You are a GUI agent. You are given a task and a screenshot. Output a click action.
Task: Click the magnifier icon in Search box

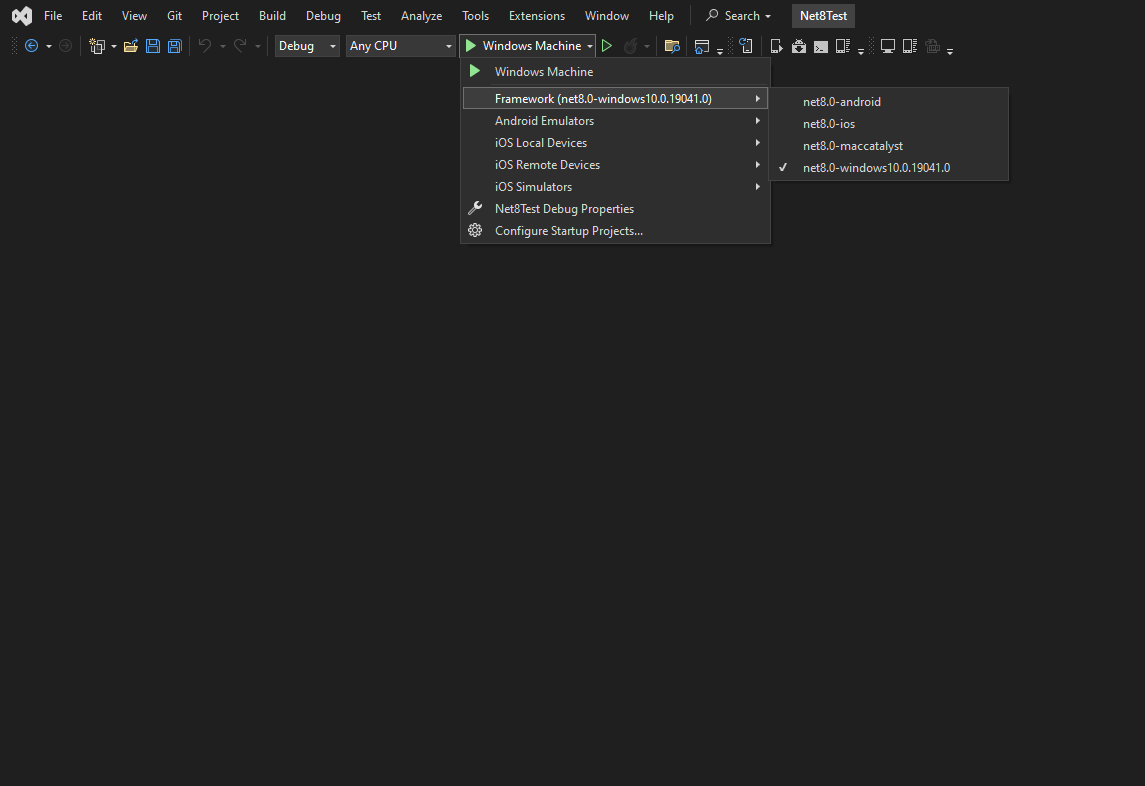pyautogui.click(x=712, y=15)
